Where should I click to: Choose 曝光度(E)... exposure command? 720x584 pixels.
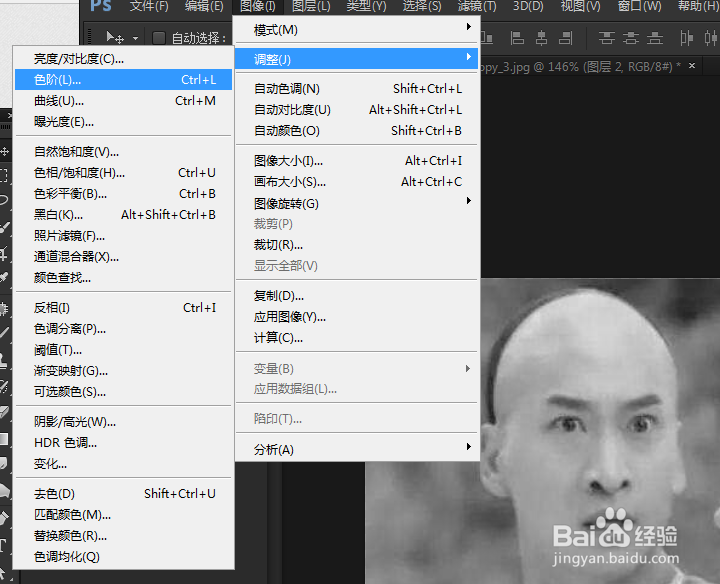click(124, 122)
